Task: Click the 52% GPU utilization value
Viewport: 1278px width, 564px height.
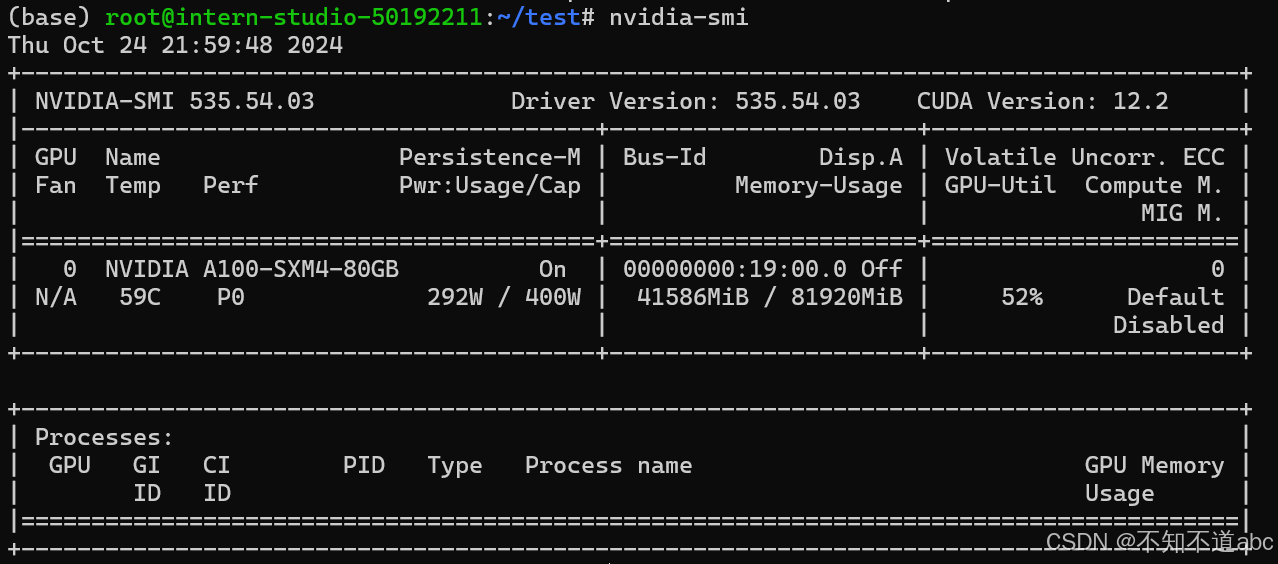Action: (1022, 297)
